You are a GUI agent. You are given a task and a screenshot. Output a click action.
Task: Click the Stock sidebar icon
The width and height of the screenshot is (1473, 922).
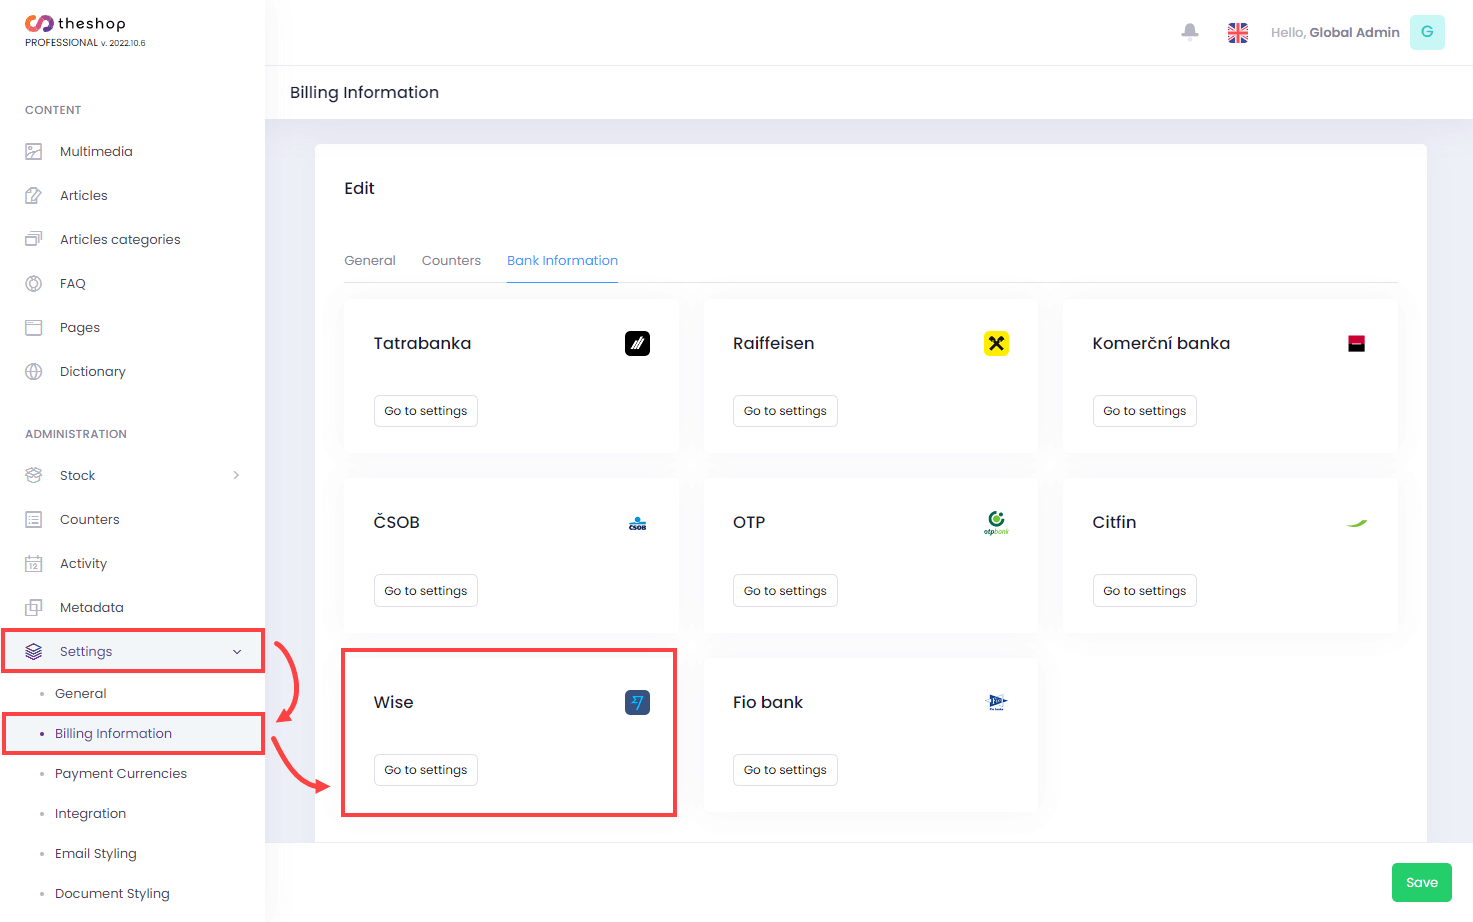coord(34,476)
